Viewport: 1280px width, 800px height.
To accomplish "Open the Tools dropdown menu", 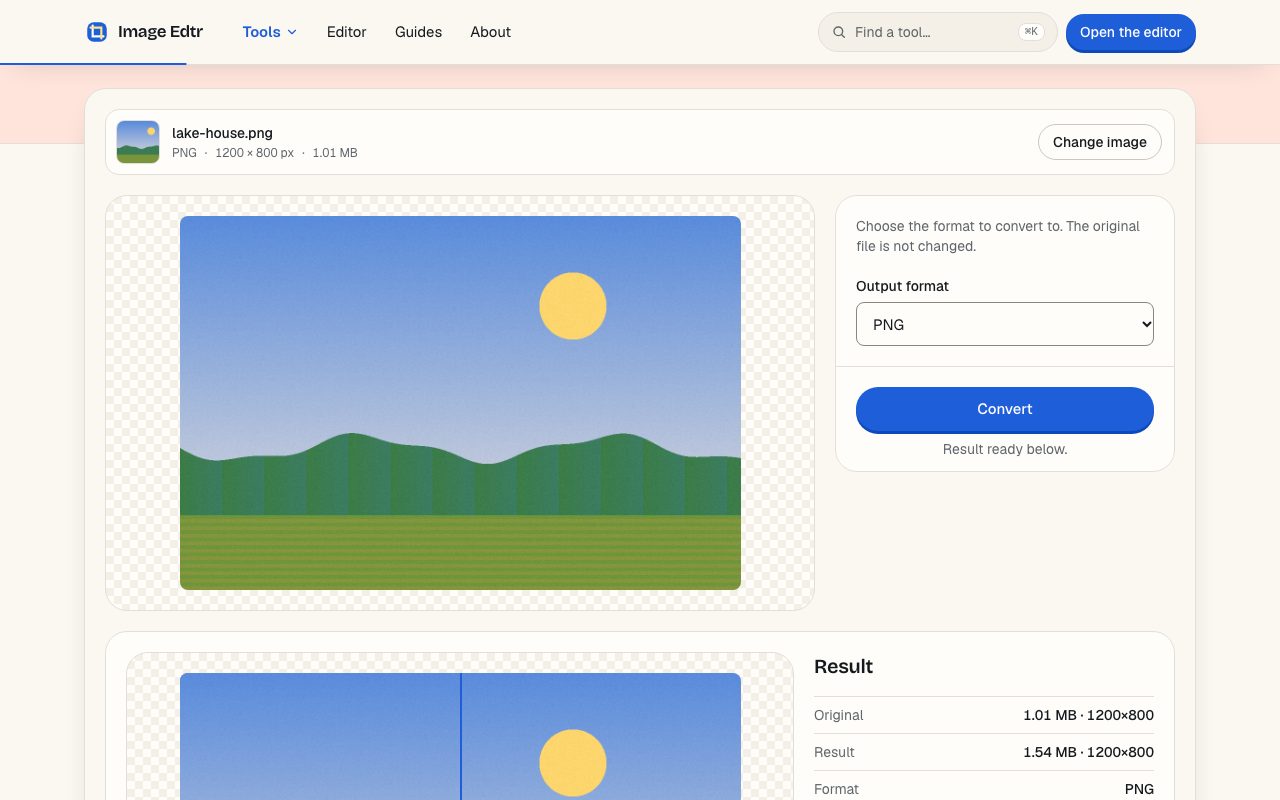I will coord(270,32).
